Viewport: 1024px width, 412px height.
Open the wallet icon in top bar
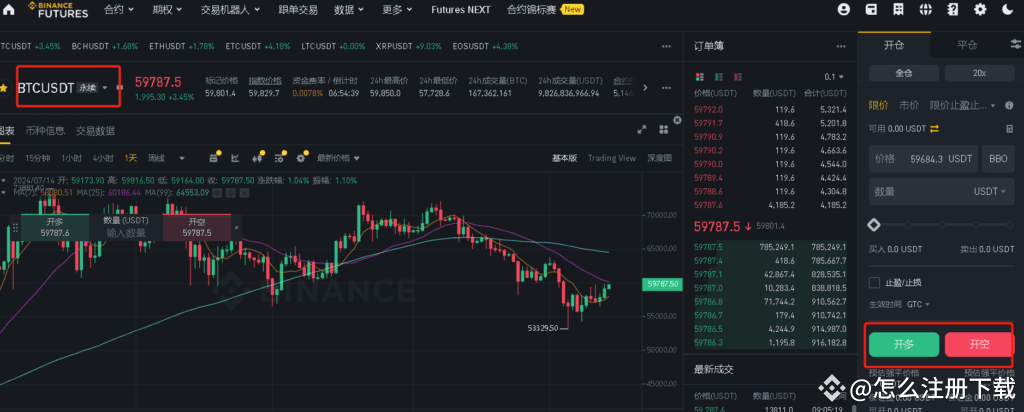pyautogui.click(x=871, y=10)
